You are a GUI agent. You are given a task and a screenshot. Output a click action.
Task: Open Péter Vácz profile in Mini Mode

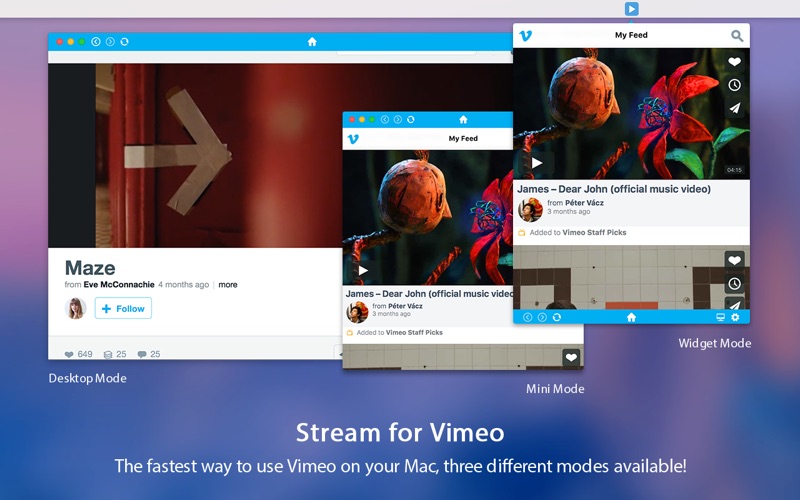click(x=405, y=306)
